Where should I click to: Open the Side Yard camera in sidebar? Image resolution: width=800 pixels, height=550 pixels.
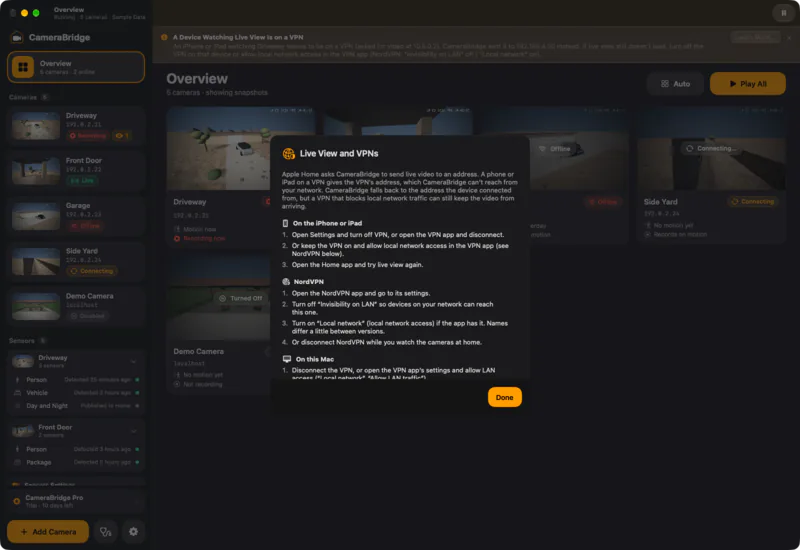coord(76,261)
